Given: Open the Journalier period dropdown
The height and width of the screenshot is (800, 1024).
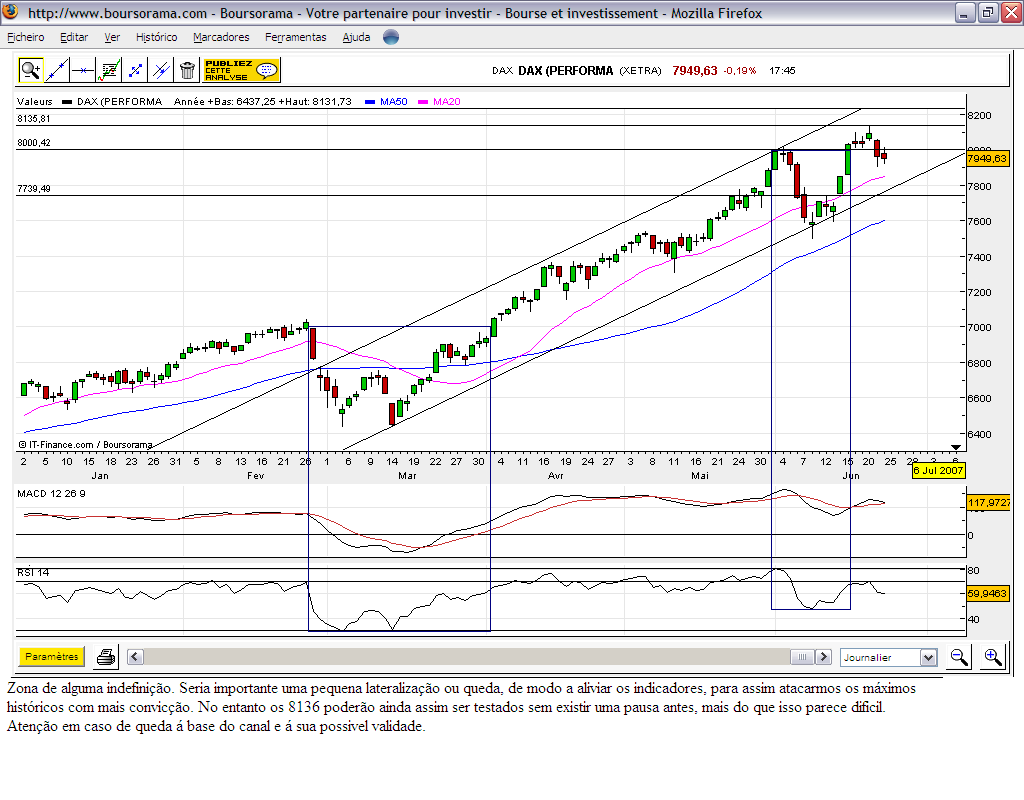Looking at the screenshot, I should tap(889, 658).
